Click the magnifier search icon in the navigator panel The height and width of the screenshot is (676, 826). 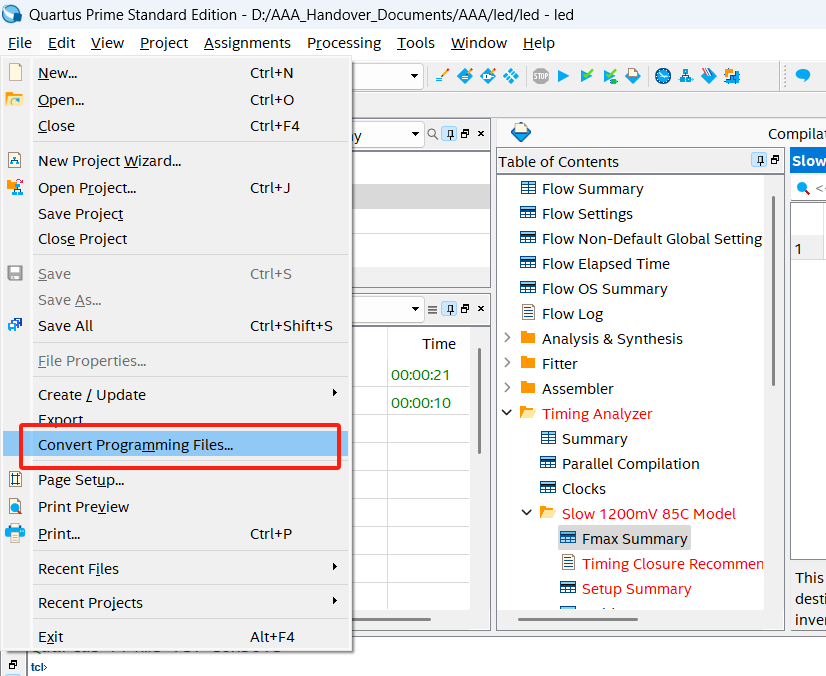432,134
